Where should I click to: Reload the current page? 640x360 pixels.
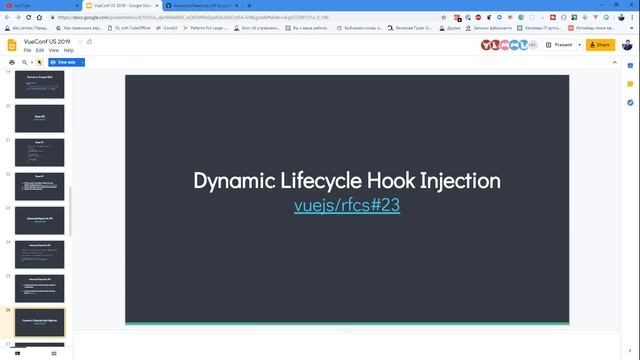29,17
